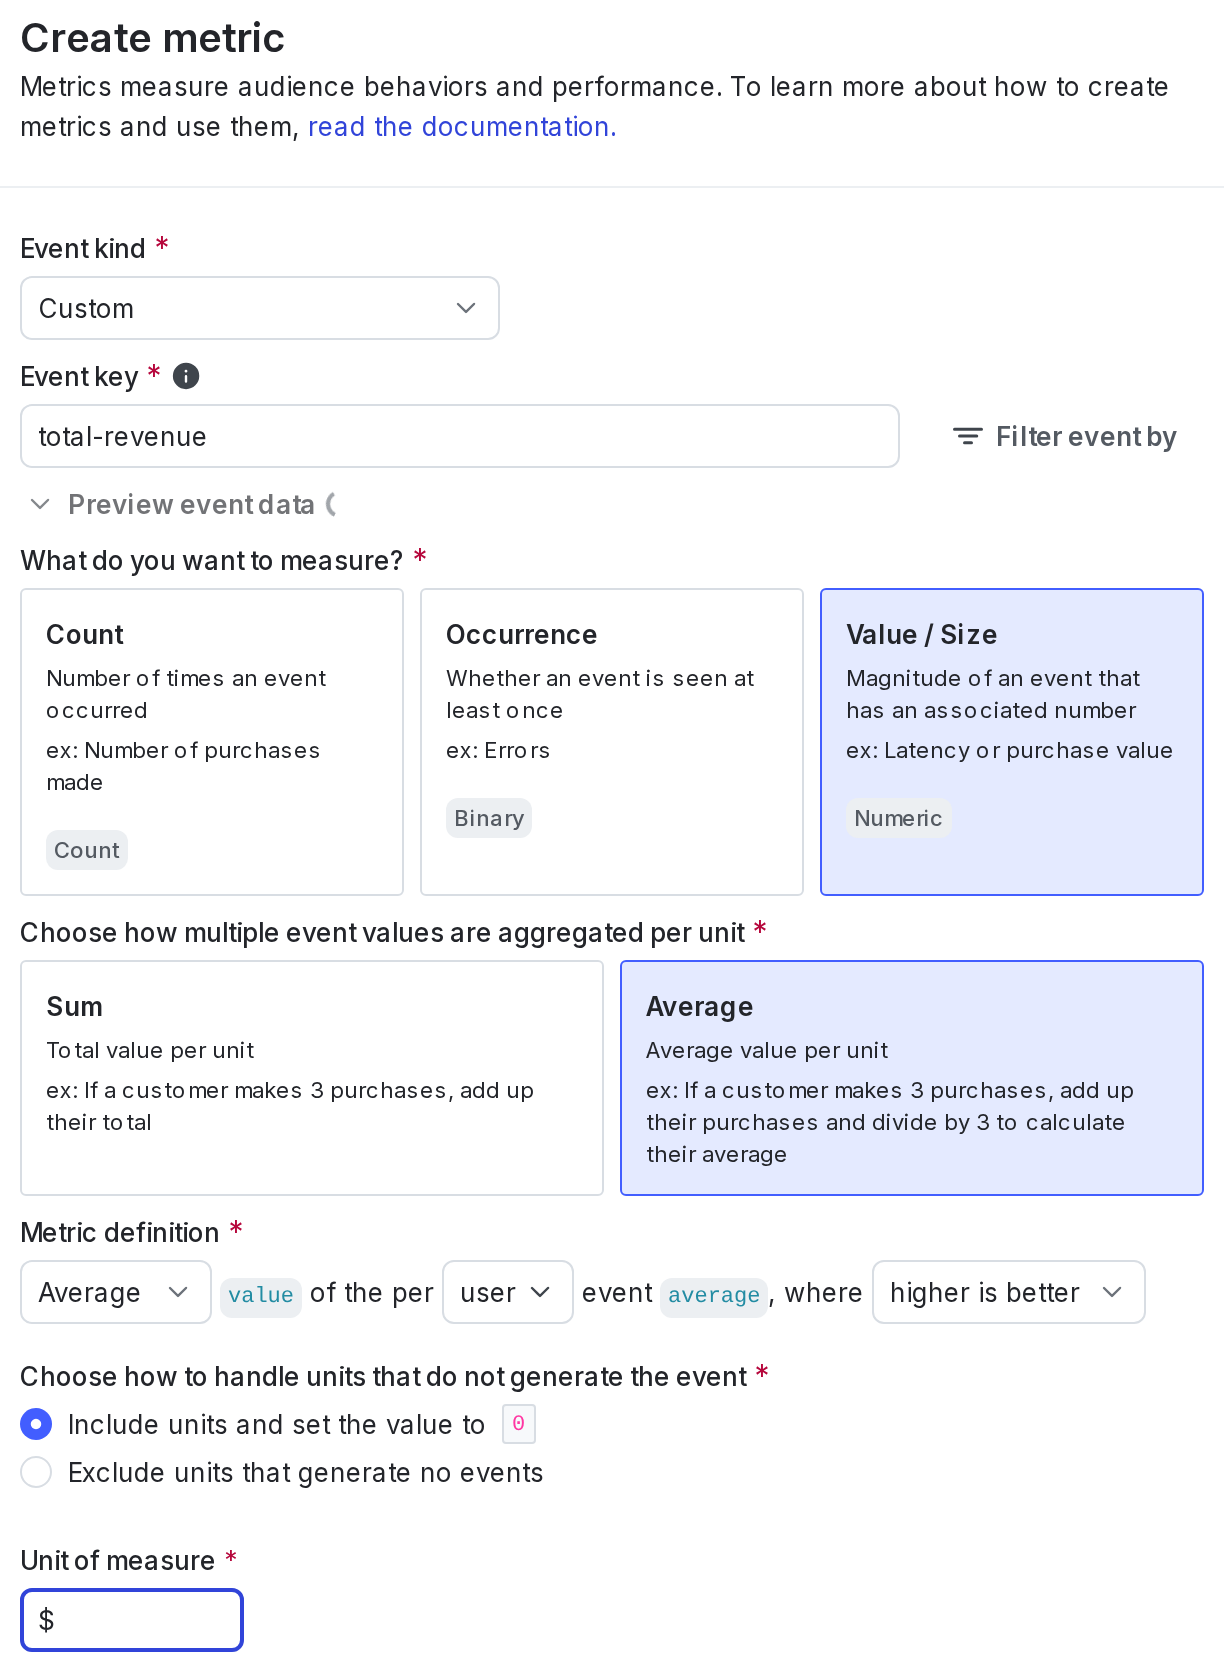Choose the Average aggregation option

[911, 1078]
